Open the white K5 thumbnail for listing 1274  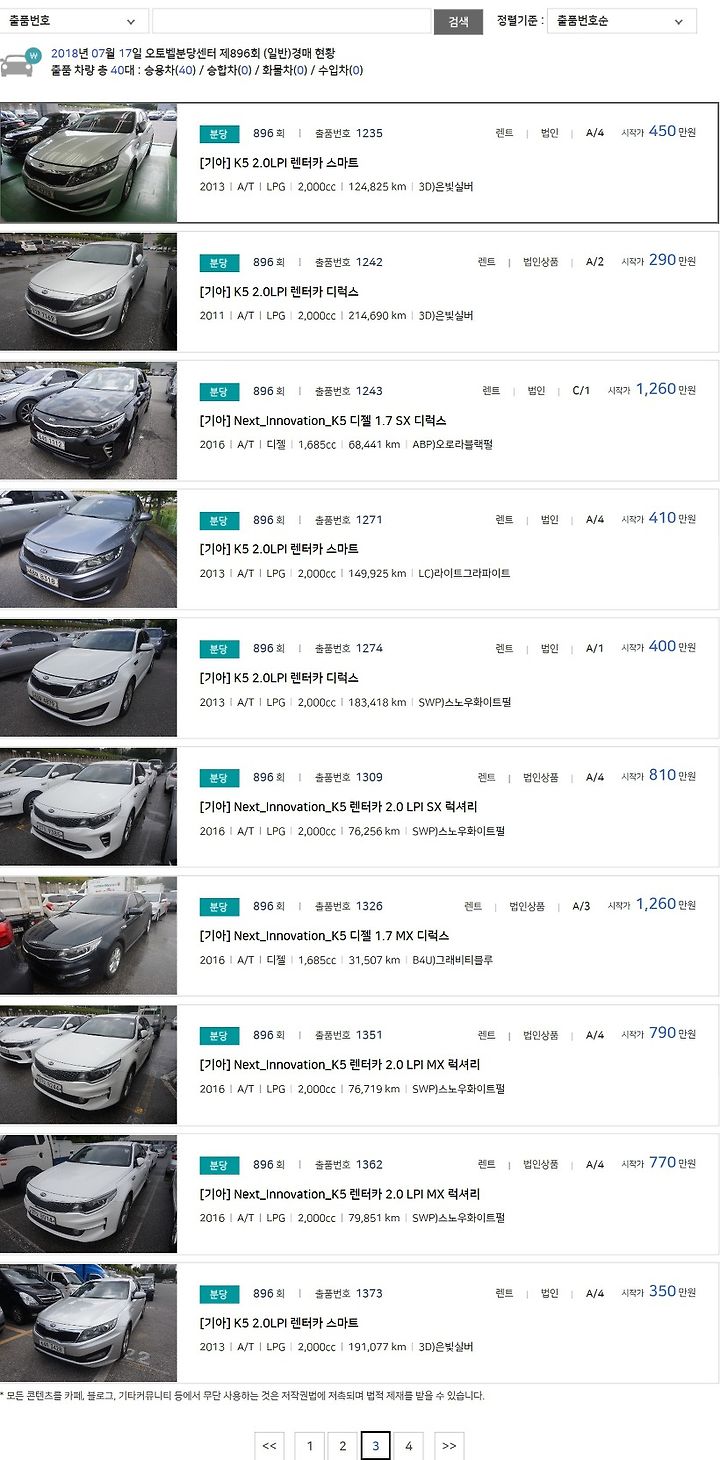88,678
